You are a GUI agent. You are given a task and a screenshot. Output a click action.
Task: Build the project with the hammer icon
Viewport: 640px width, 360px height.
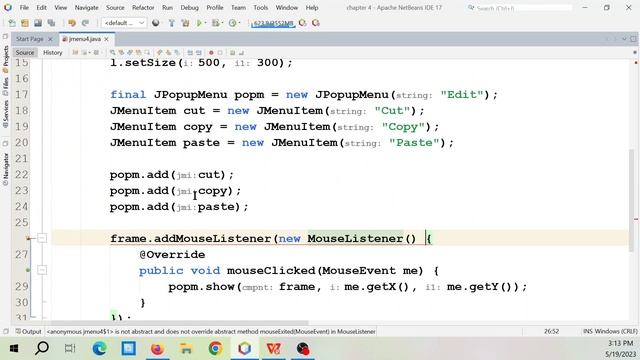(171, 23)
